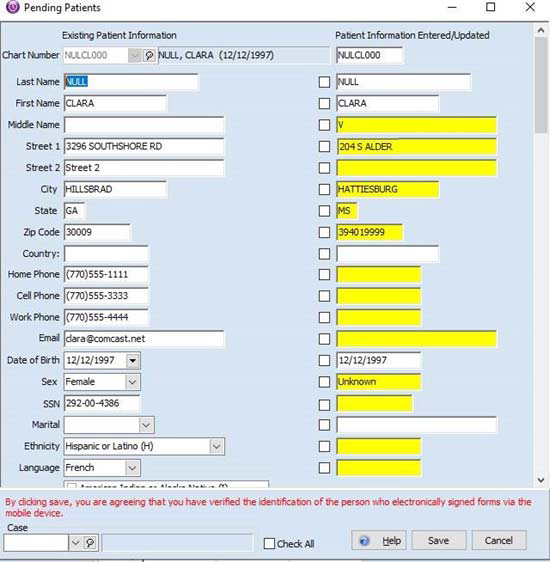Click the existing First Name CLARA field
Viewport: 550px width, 562px height.
(115, 104)
